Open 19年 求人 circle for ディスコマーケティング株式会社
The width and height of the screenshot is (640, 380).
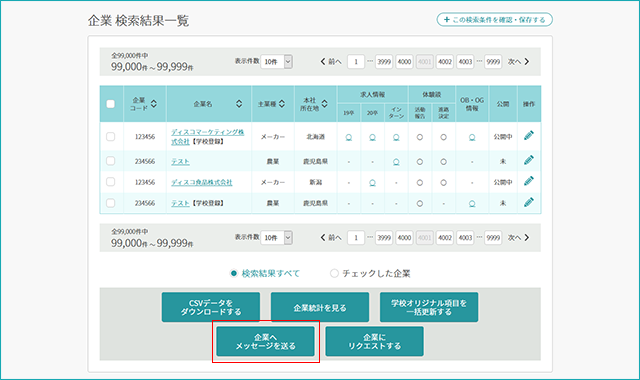tap(349, 137)
